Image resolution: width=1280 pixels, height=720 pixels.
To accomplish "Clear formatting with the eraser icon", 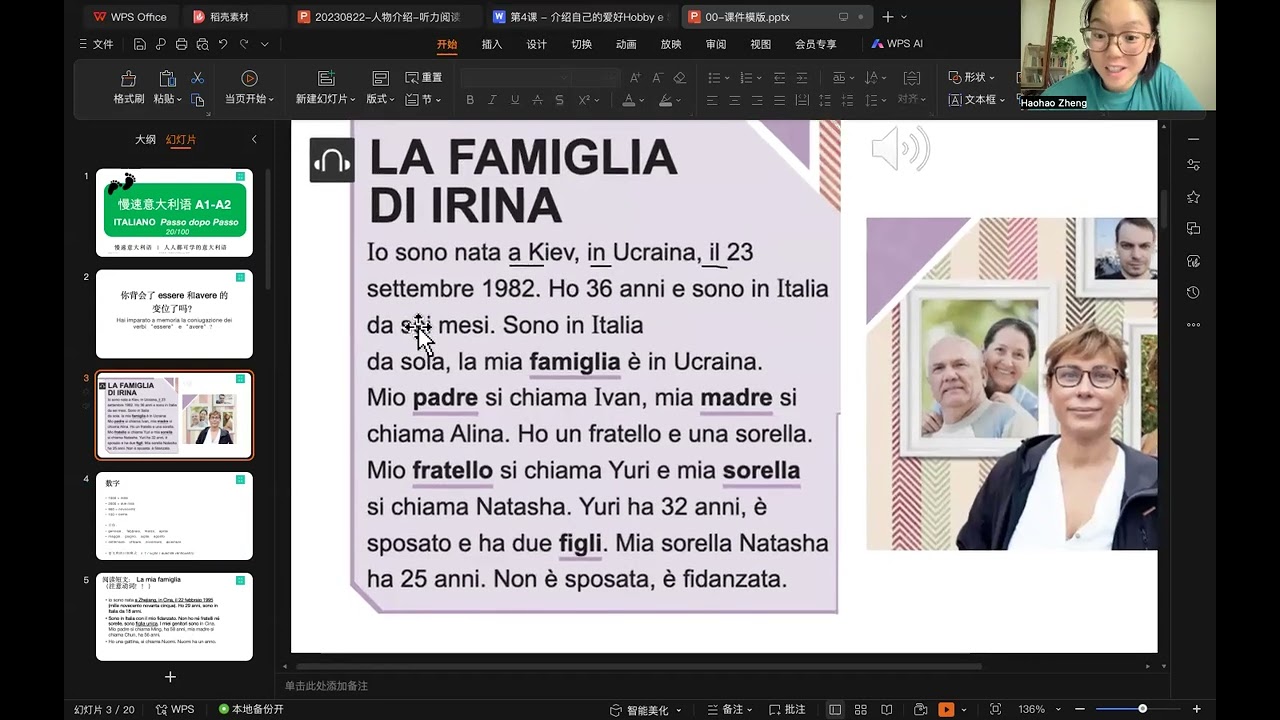I will click(x=680, y=77).
